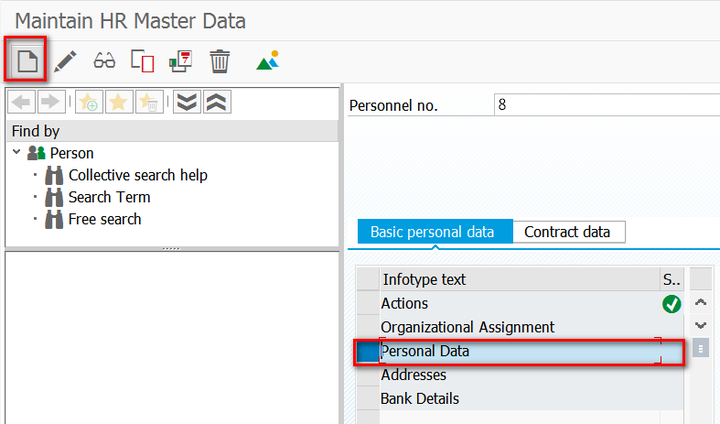Viewport: 720px width, 424px height.
Task: Click the Personnel no. input field
Action: 605,105
